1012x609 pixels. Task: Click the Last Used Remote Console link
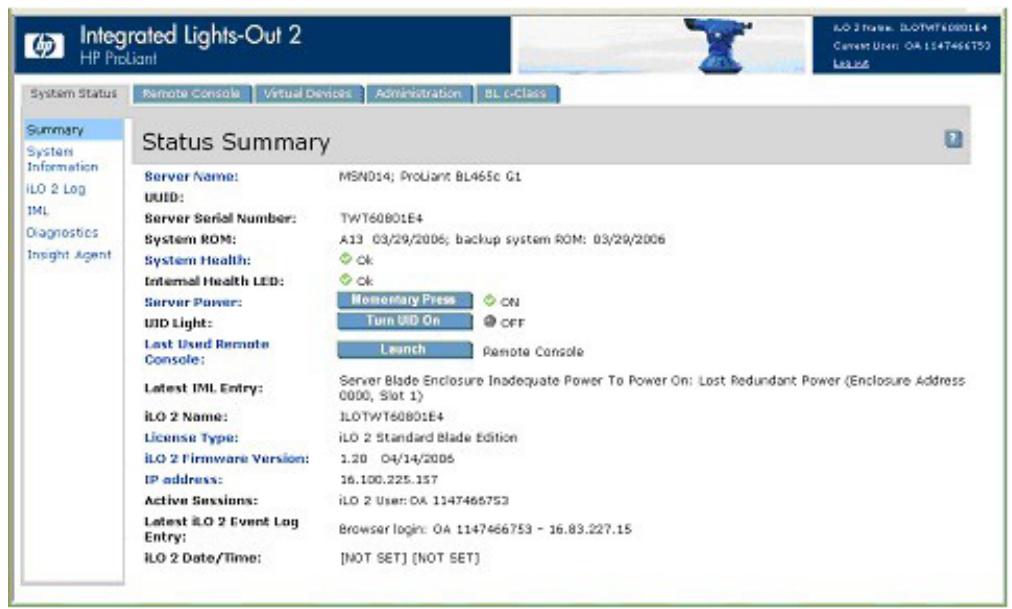207,352
